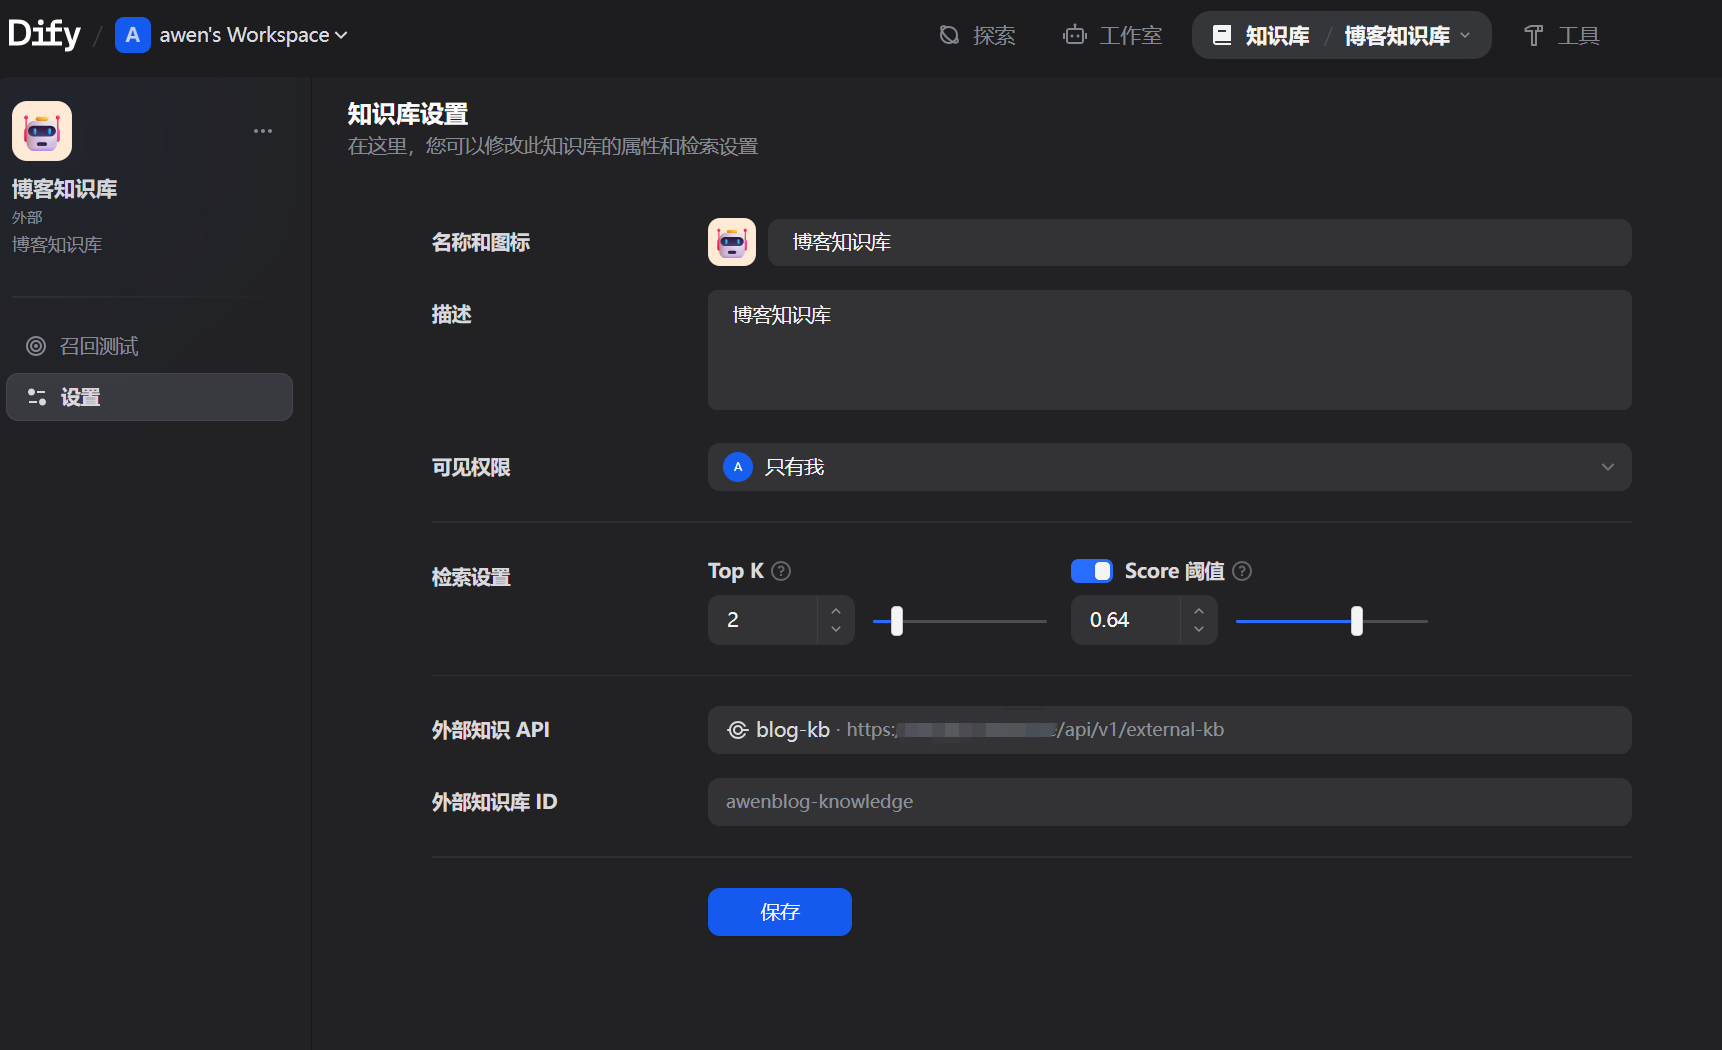
Task: Click the 描述 description text area
Action: click(x=1168, y=350)
